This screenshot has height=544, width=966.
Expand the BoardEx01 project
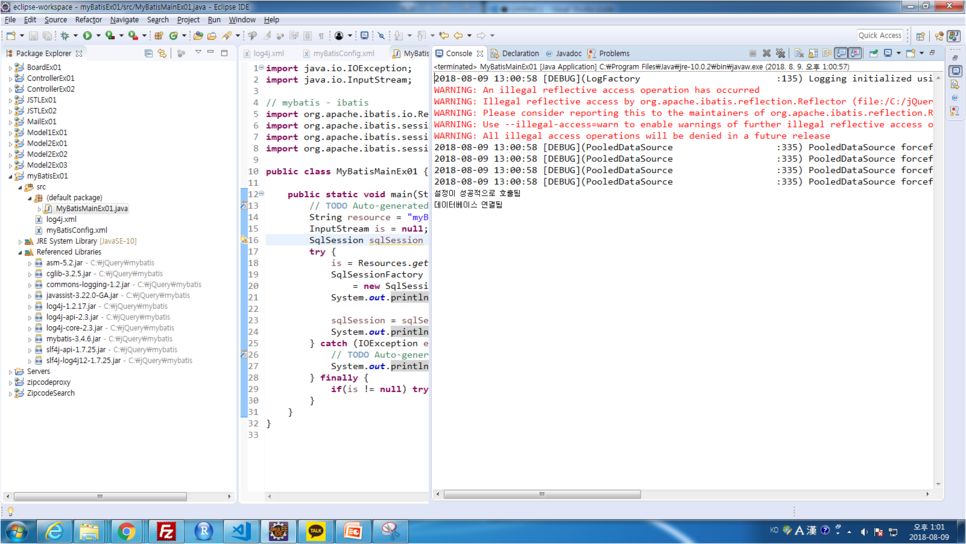[10, 67]
